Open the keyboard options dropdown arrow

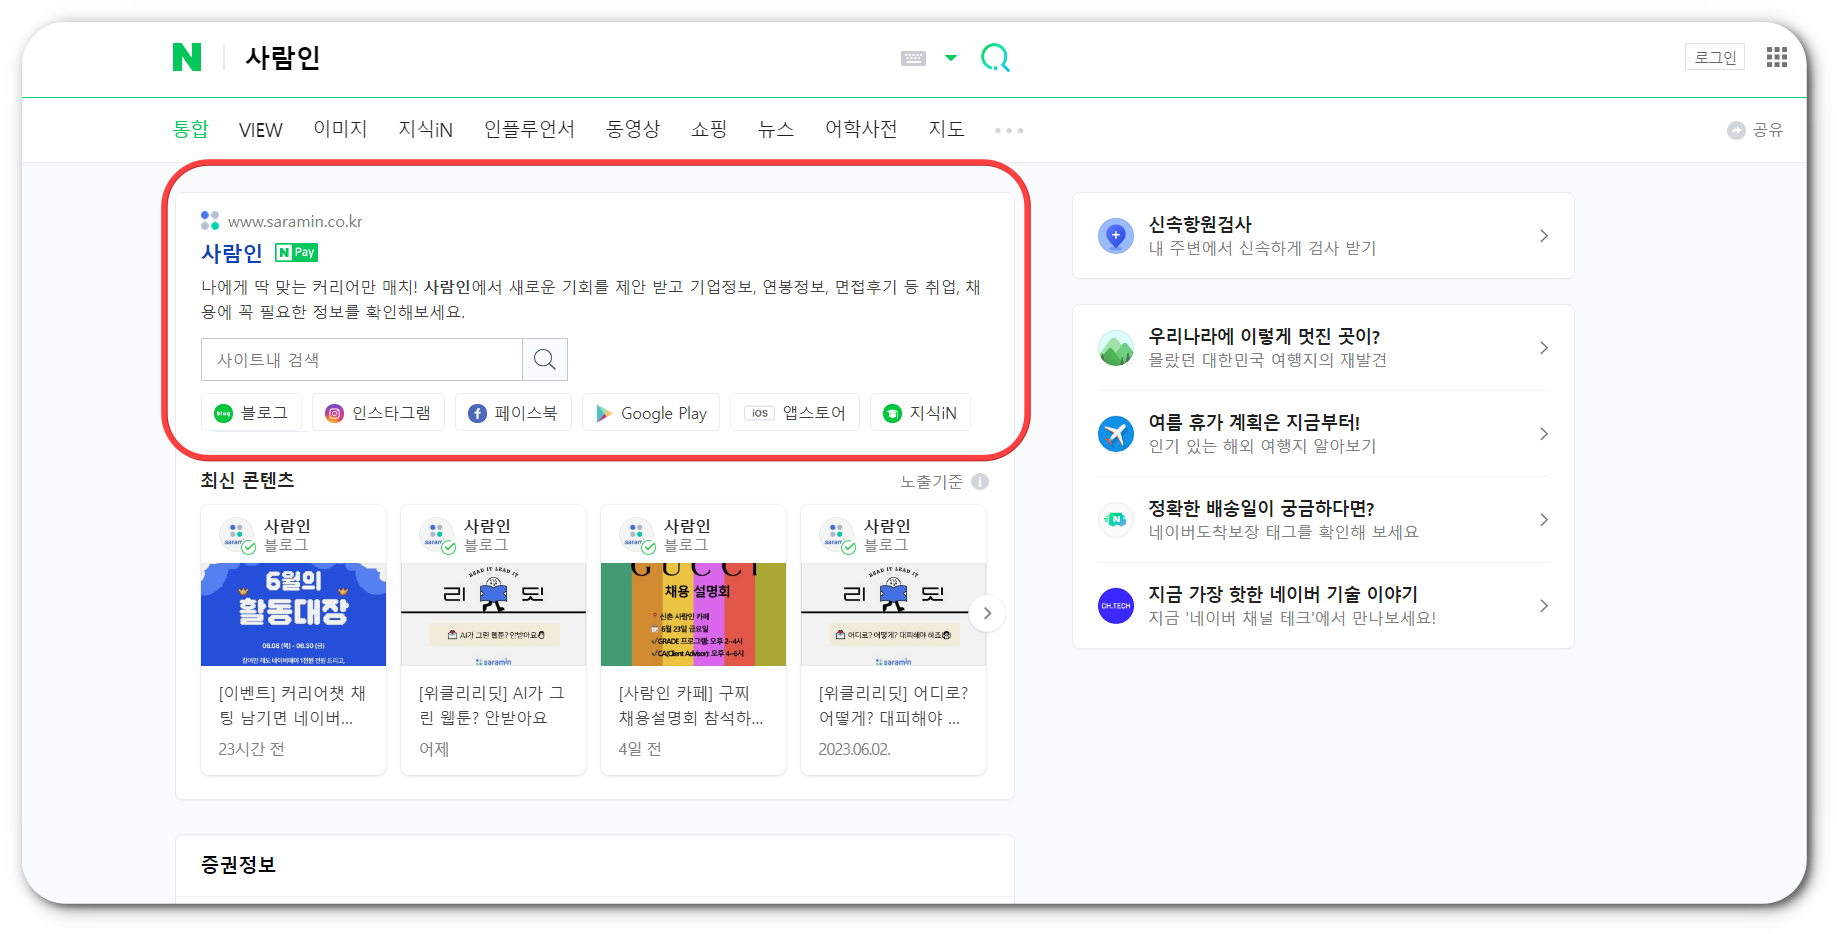coord(949,58)
